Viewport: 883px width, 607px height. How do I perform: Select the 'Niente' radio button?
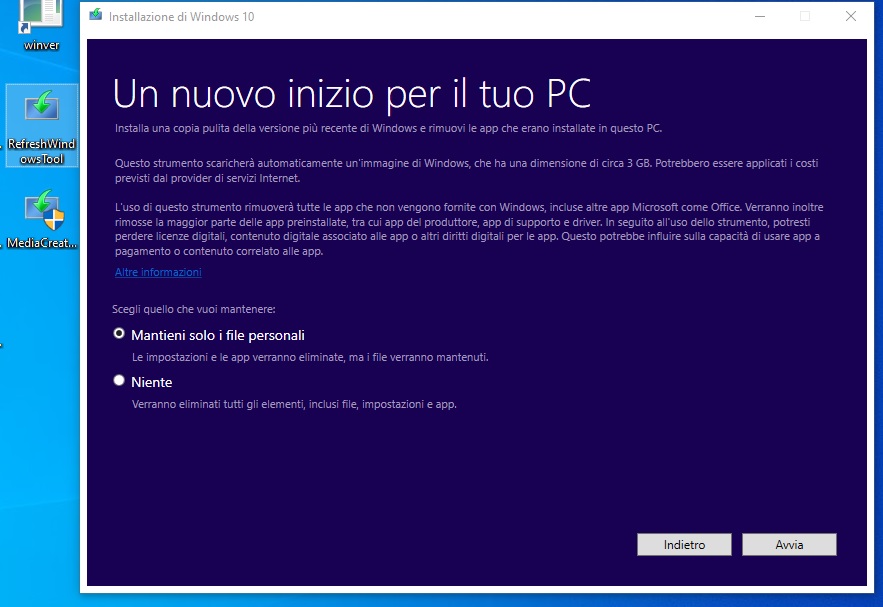coord(119,381)
